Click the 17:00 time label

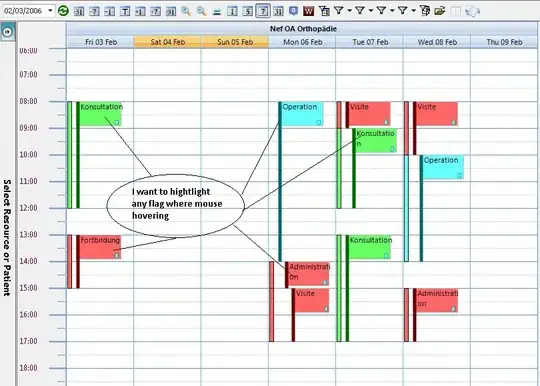pos(28,341)
